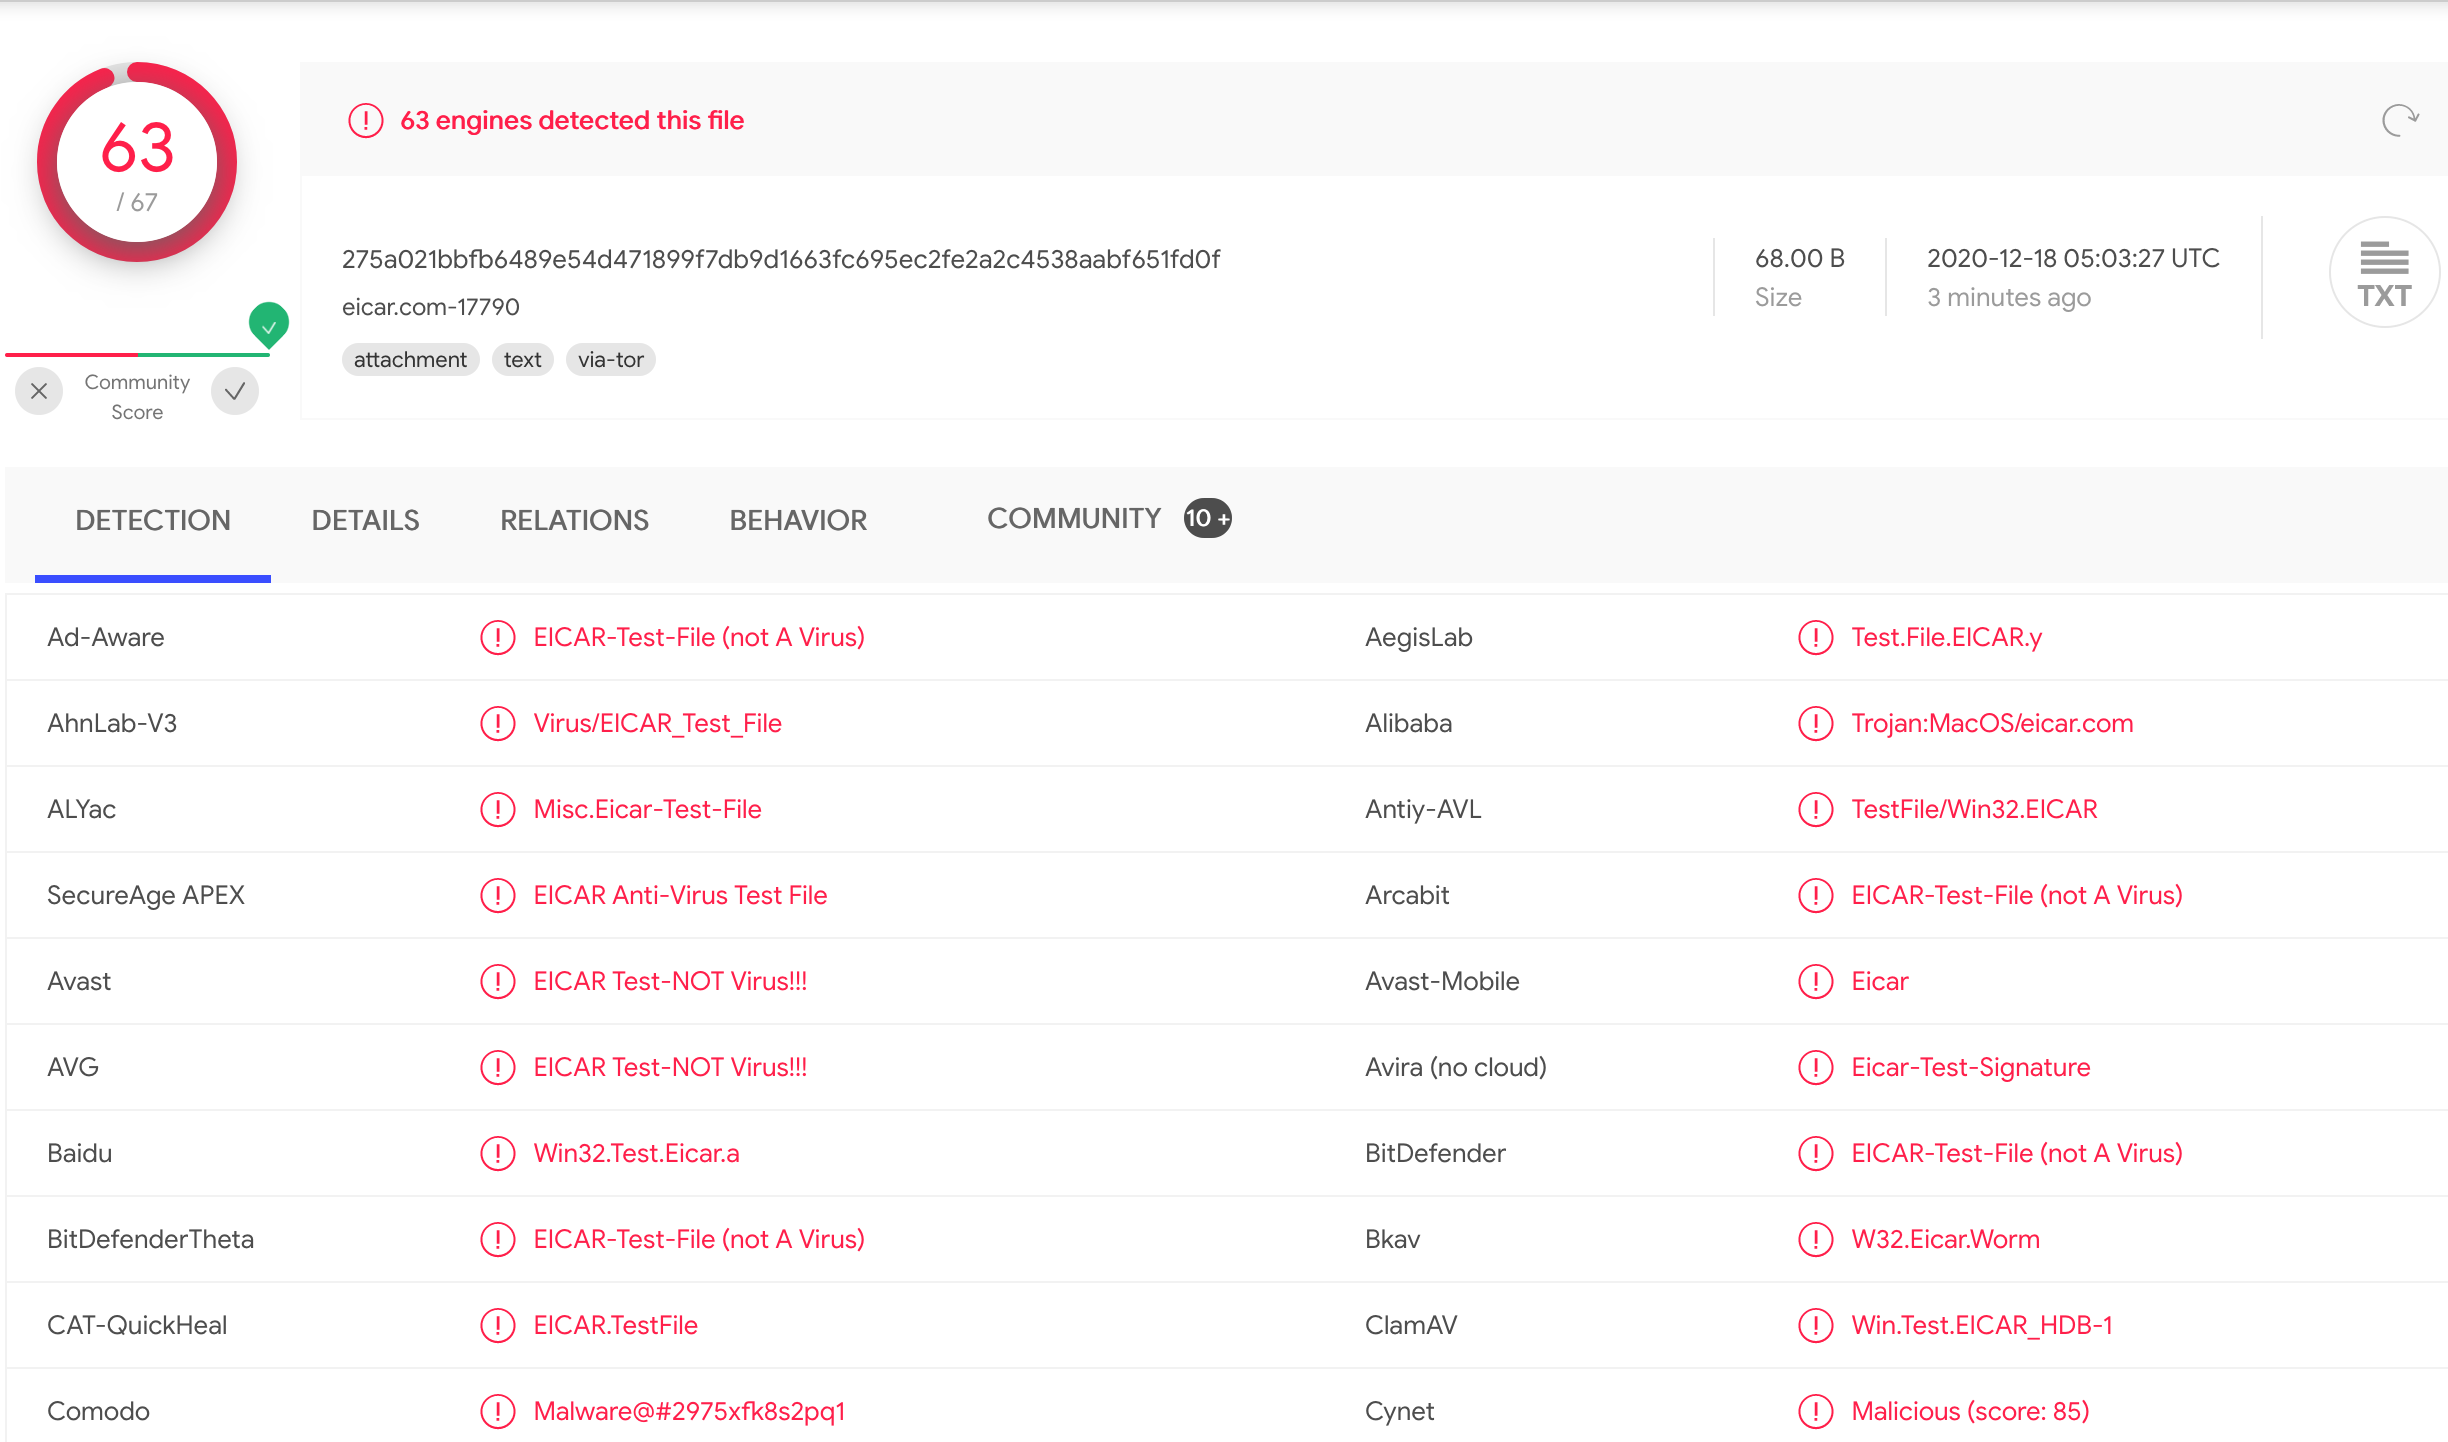Click the CAT-QuickHeal warning icon
Viewport: 2448px width, 1442px height.
(x=498, y=1325)
